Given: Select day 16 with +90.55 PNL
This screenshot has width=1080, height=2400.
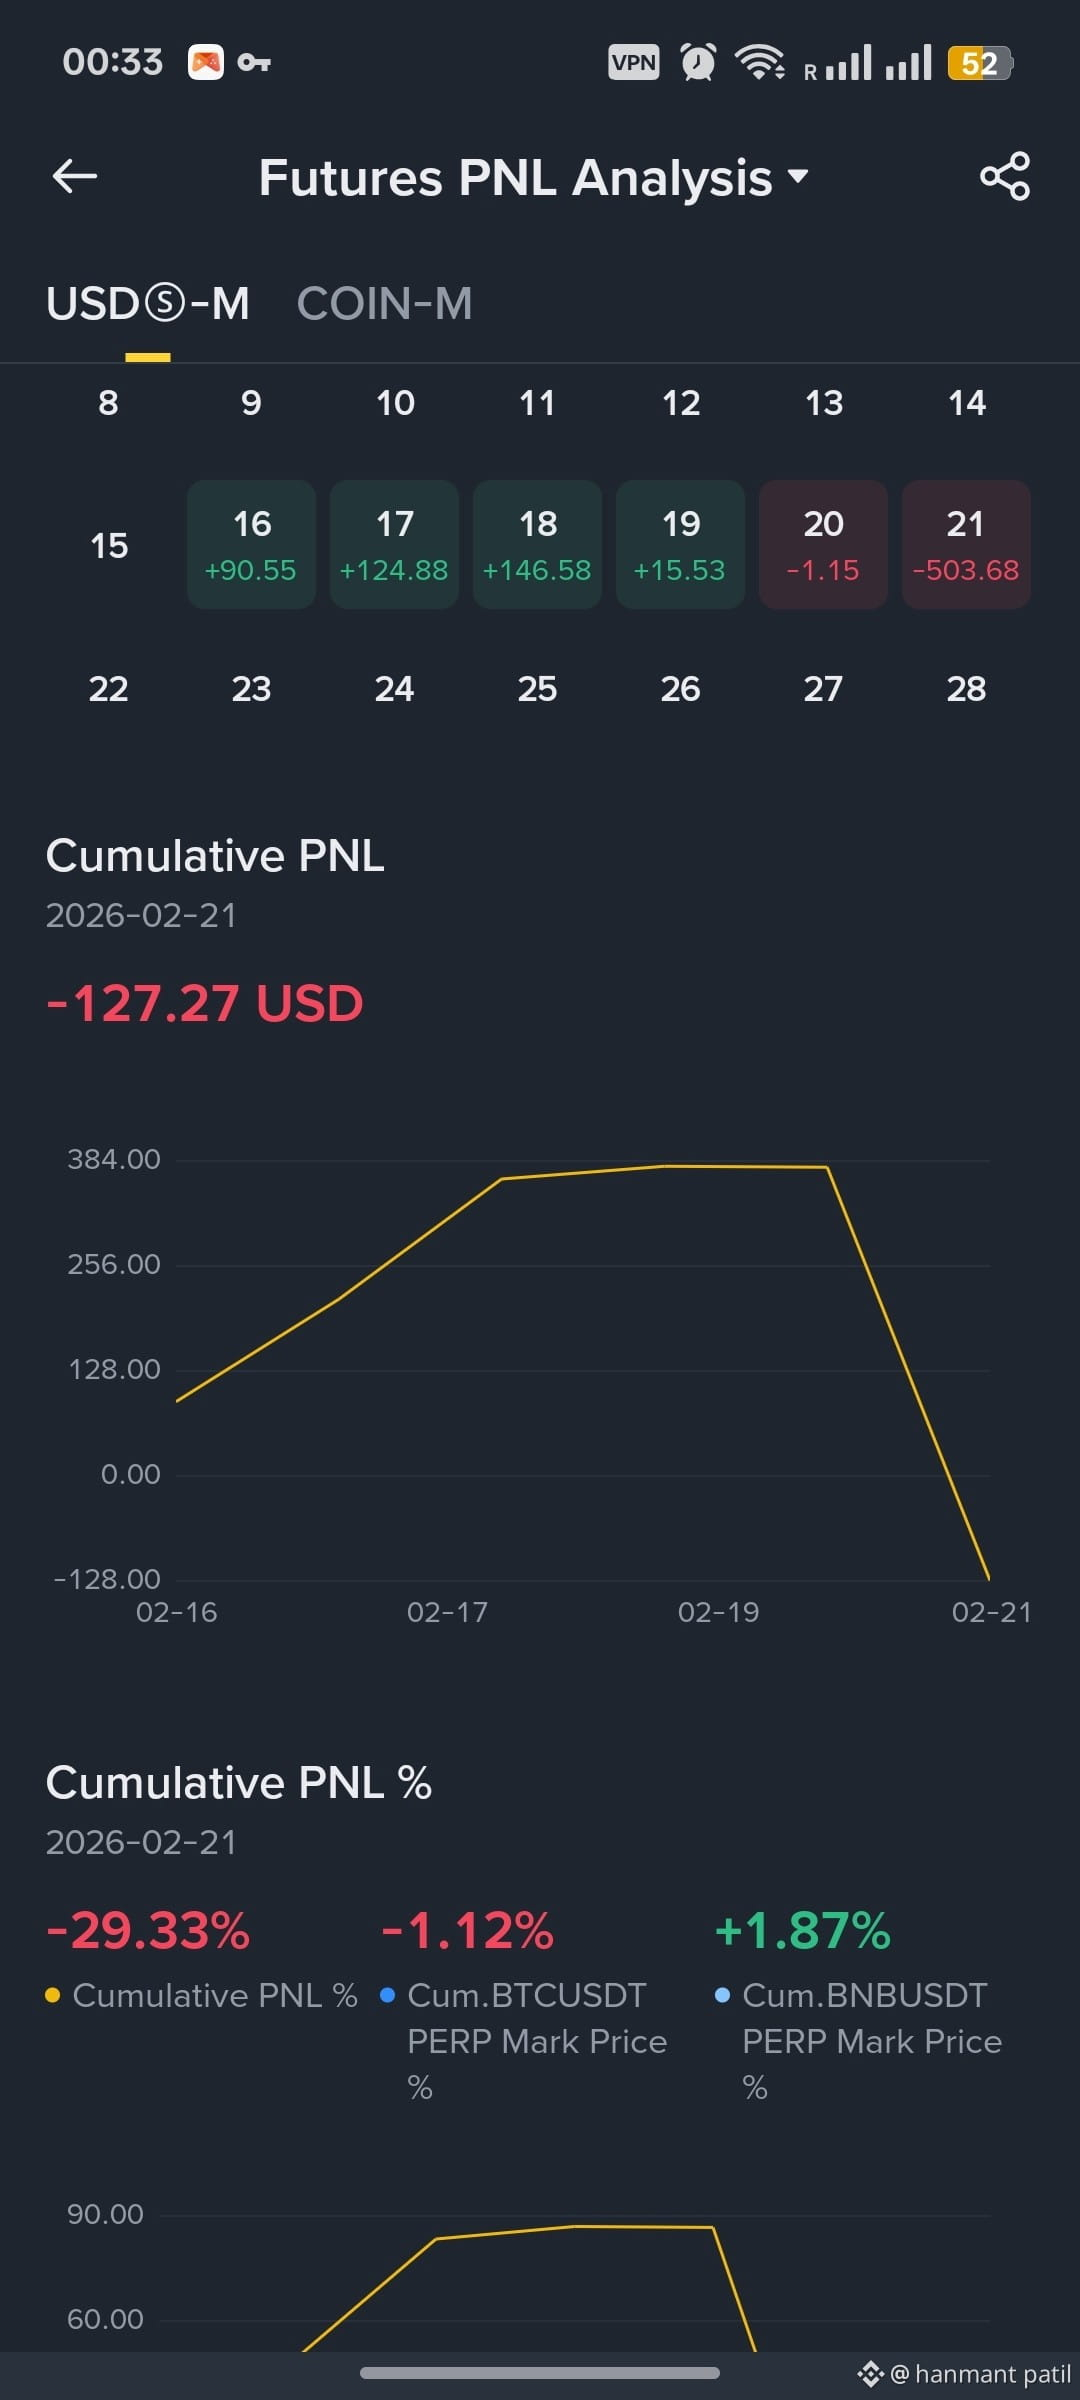Looking at the screenshot, I should tap(251, 545).
